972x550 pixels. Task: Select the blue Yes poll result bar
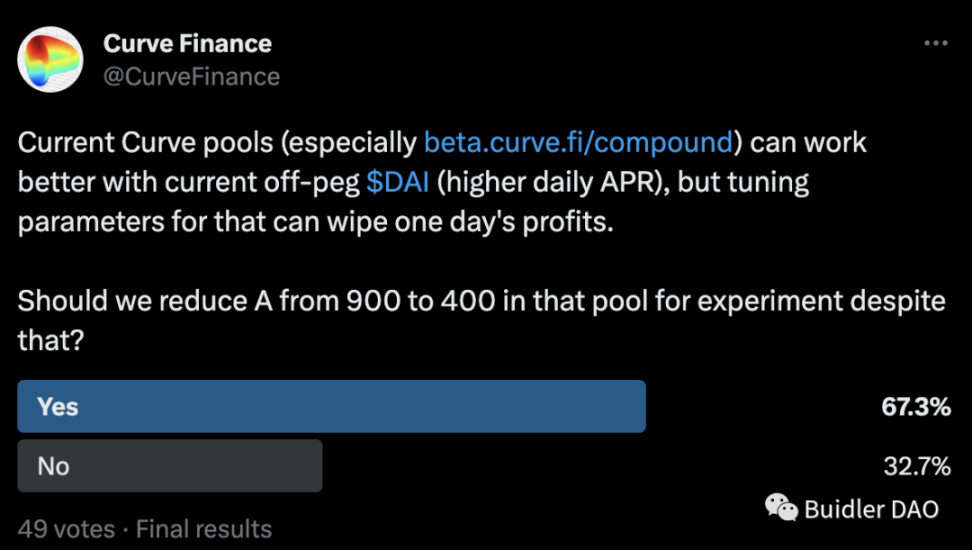click(331, 406)
